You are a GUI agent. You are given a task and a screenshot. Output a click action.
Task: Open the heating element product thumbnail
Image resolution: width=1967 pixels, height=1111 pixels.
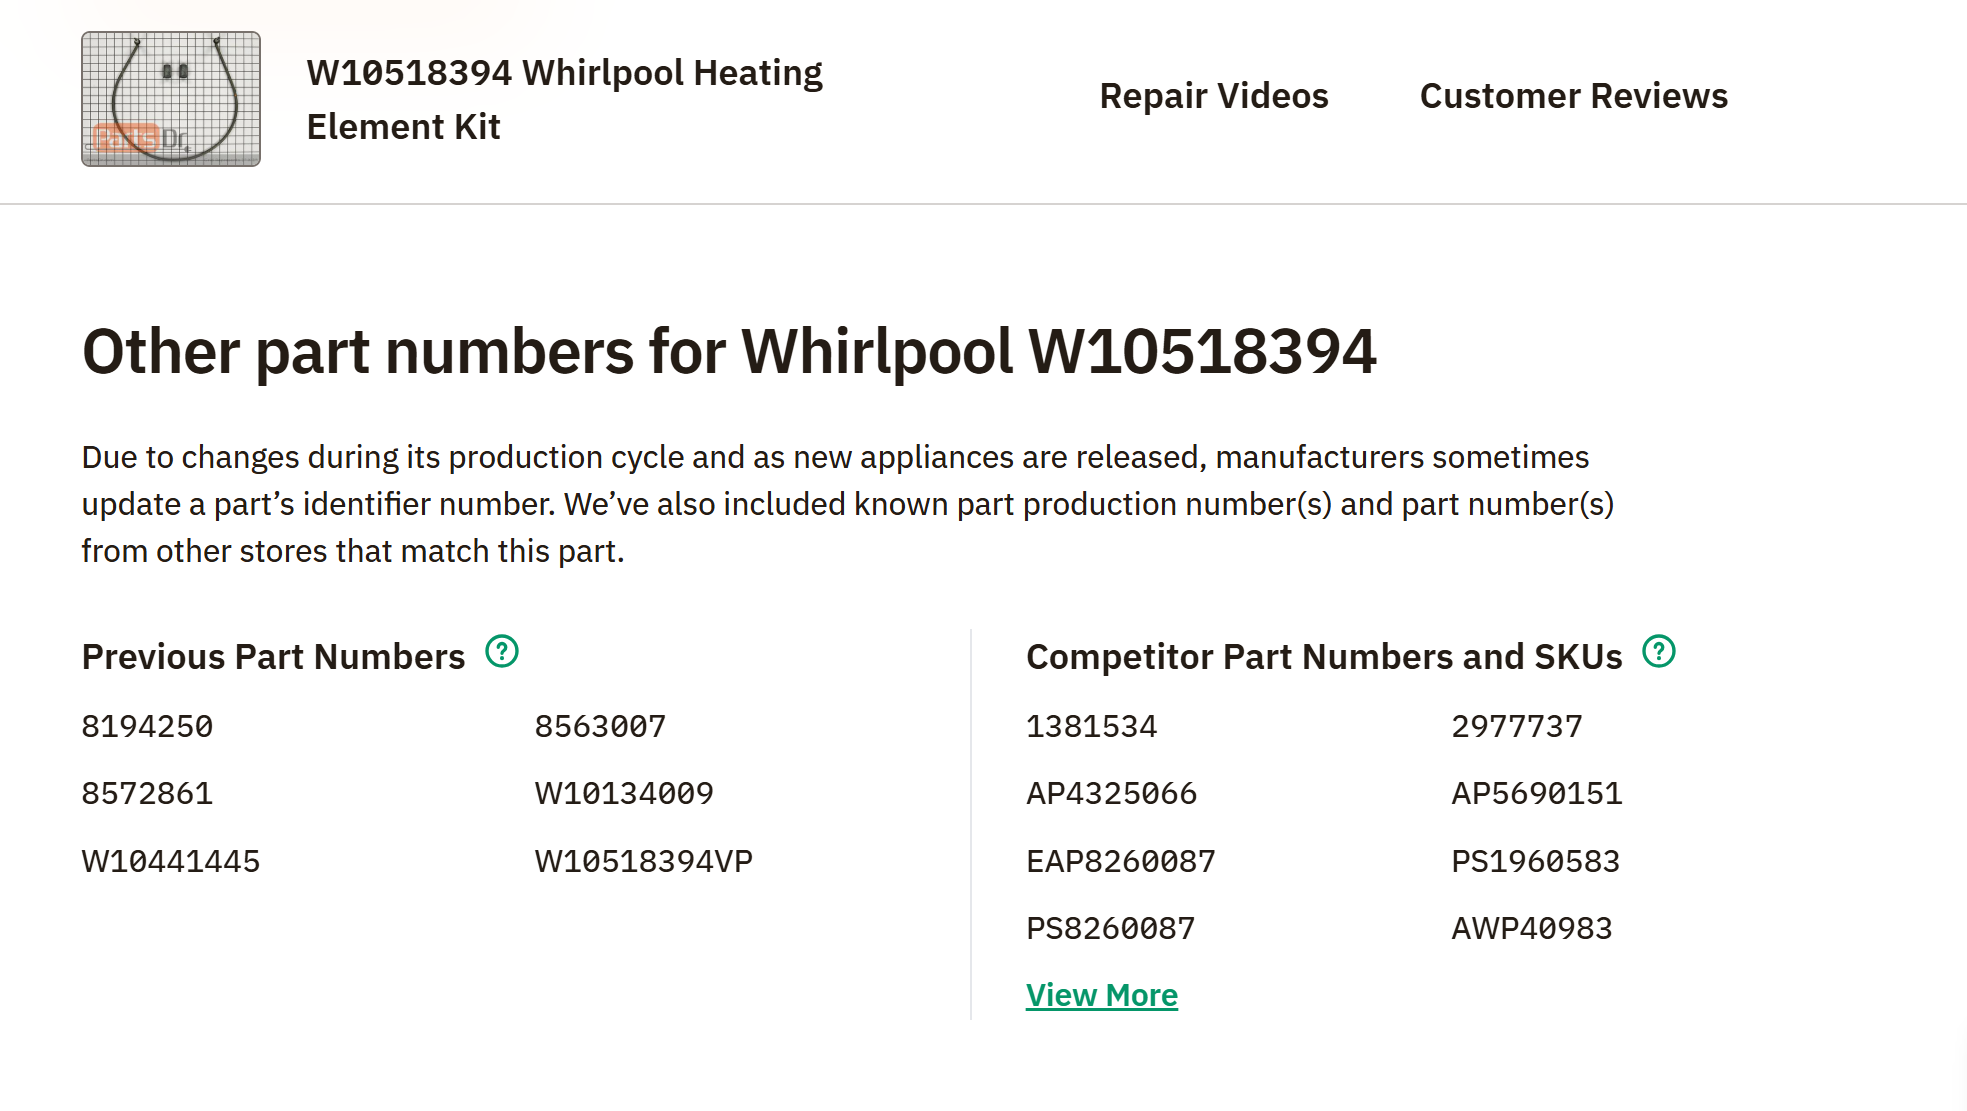(171, 99)
